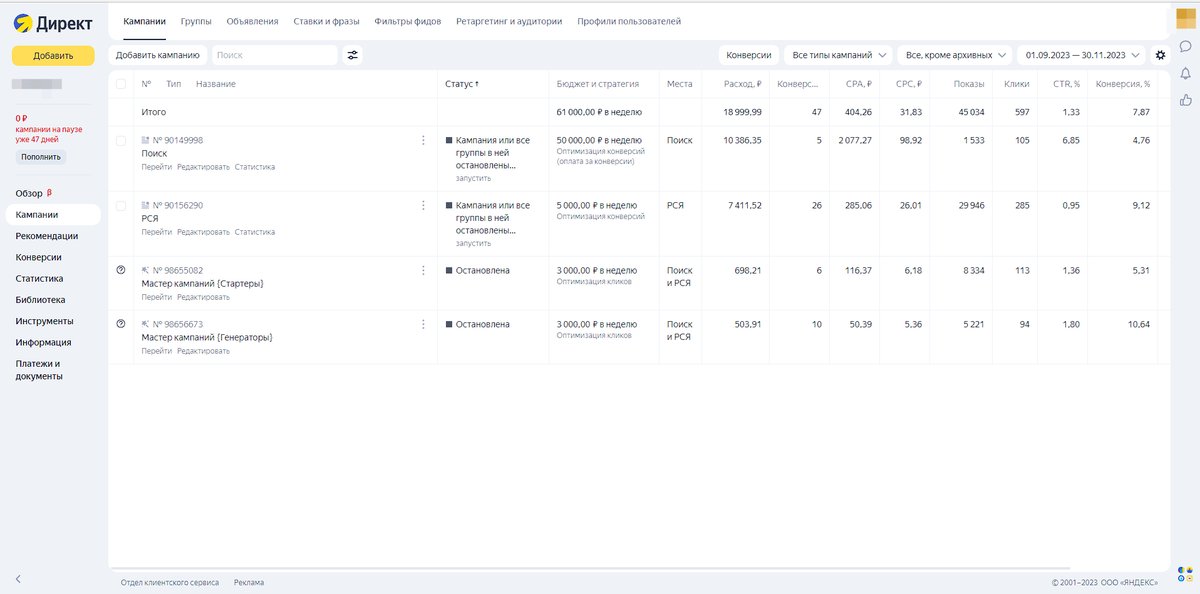The height and width of the screenshot is (594, 1200).
Task: Focus the Поиск campaign search field
Action: pyautogui.click(x=275, y=55)
